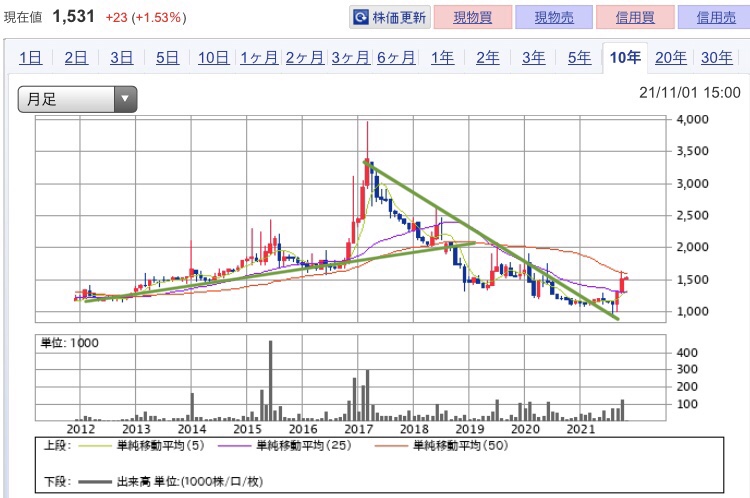Click the 株価更新 refresh icon
Viewport: 750px width, 498px height.
click(360, 18)
